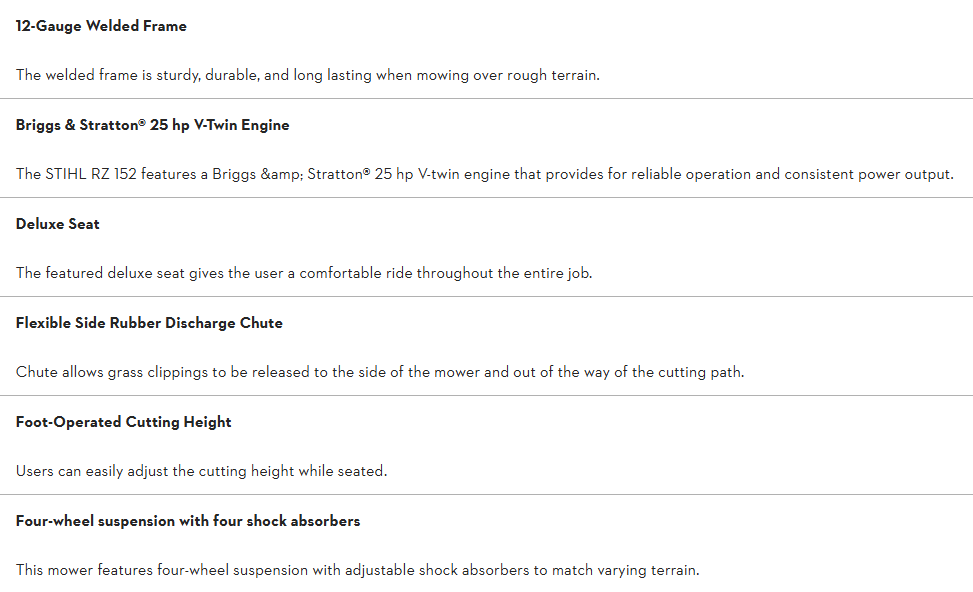
Task: Click the 'Users can easily adjust' description
Action: click(x=201, y=471)
